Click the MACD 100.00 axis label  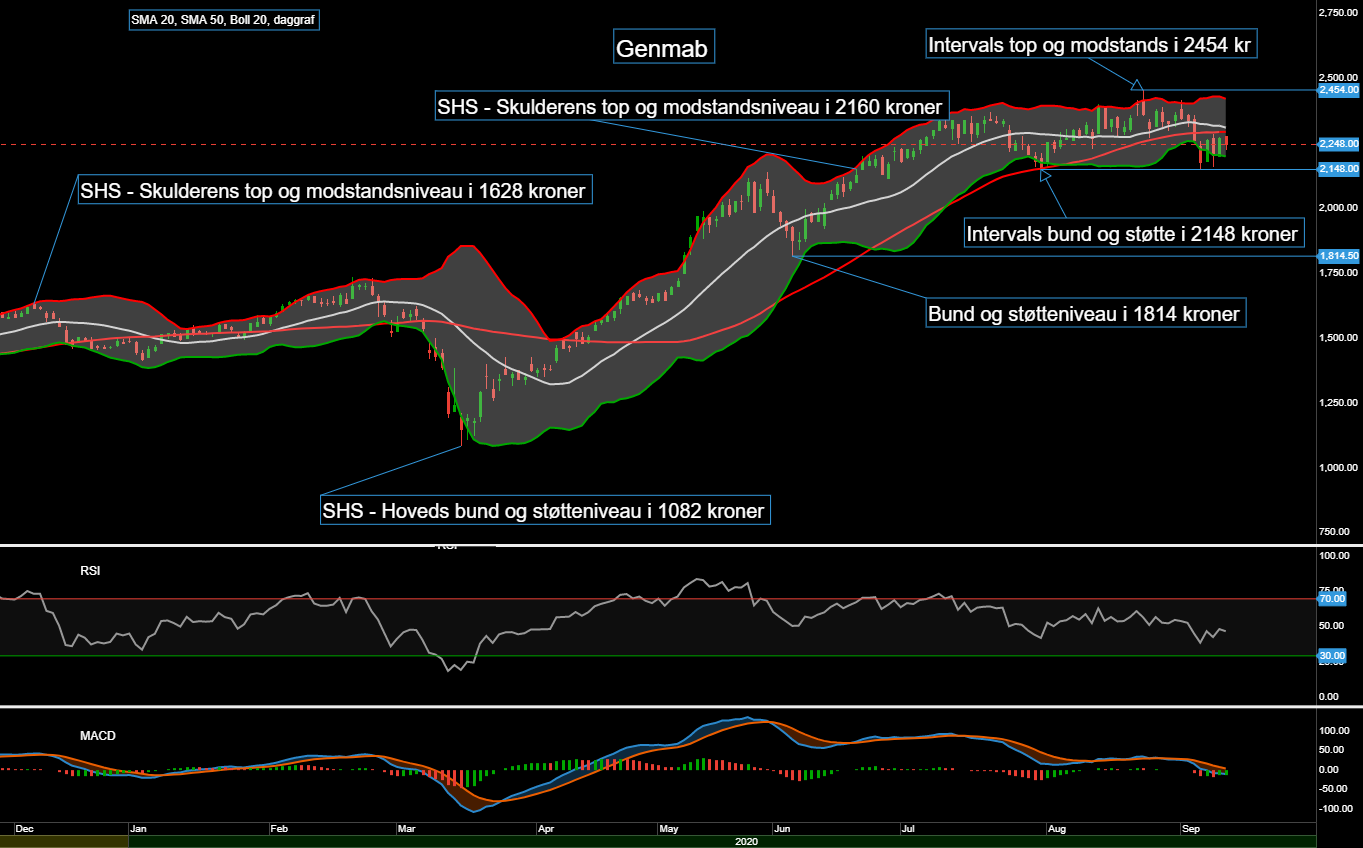(1334, 731)
